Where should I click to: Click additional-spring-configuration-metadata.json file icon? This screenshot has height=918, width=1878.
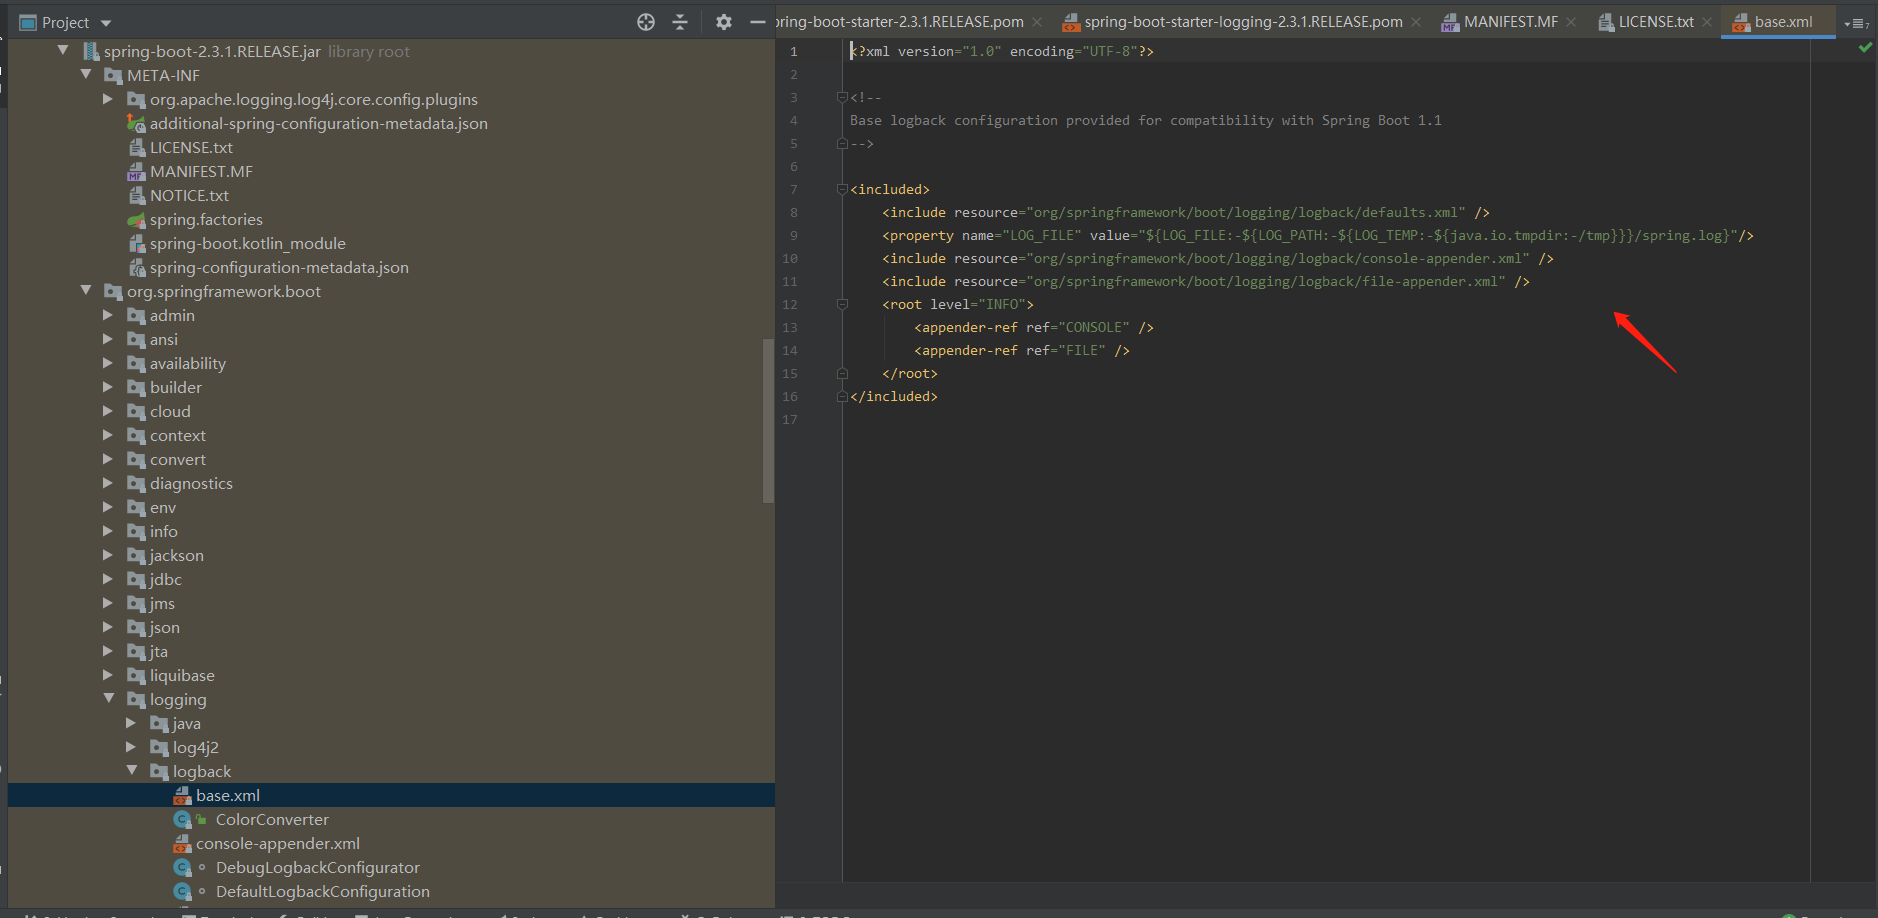(136, 123)
